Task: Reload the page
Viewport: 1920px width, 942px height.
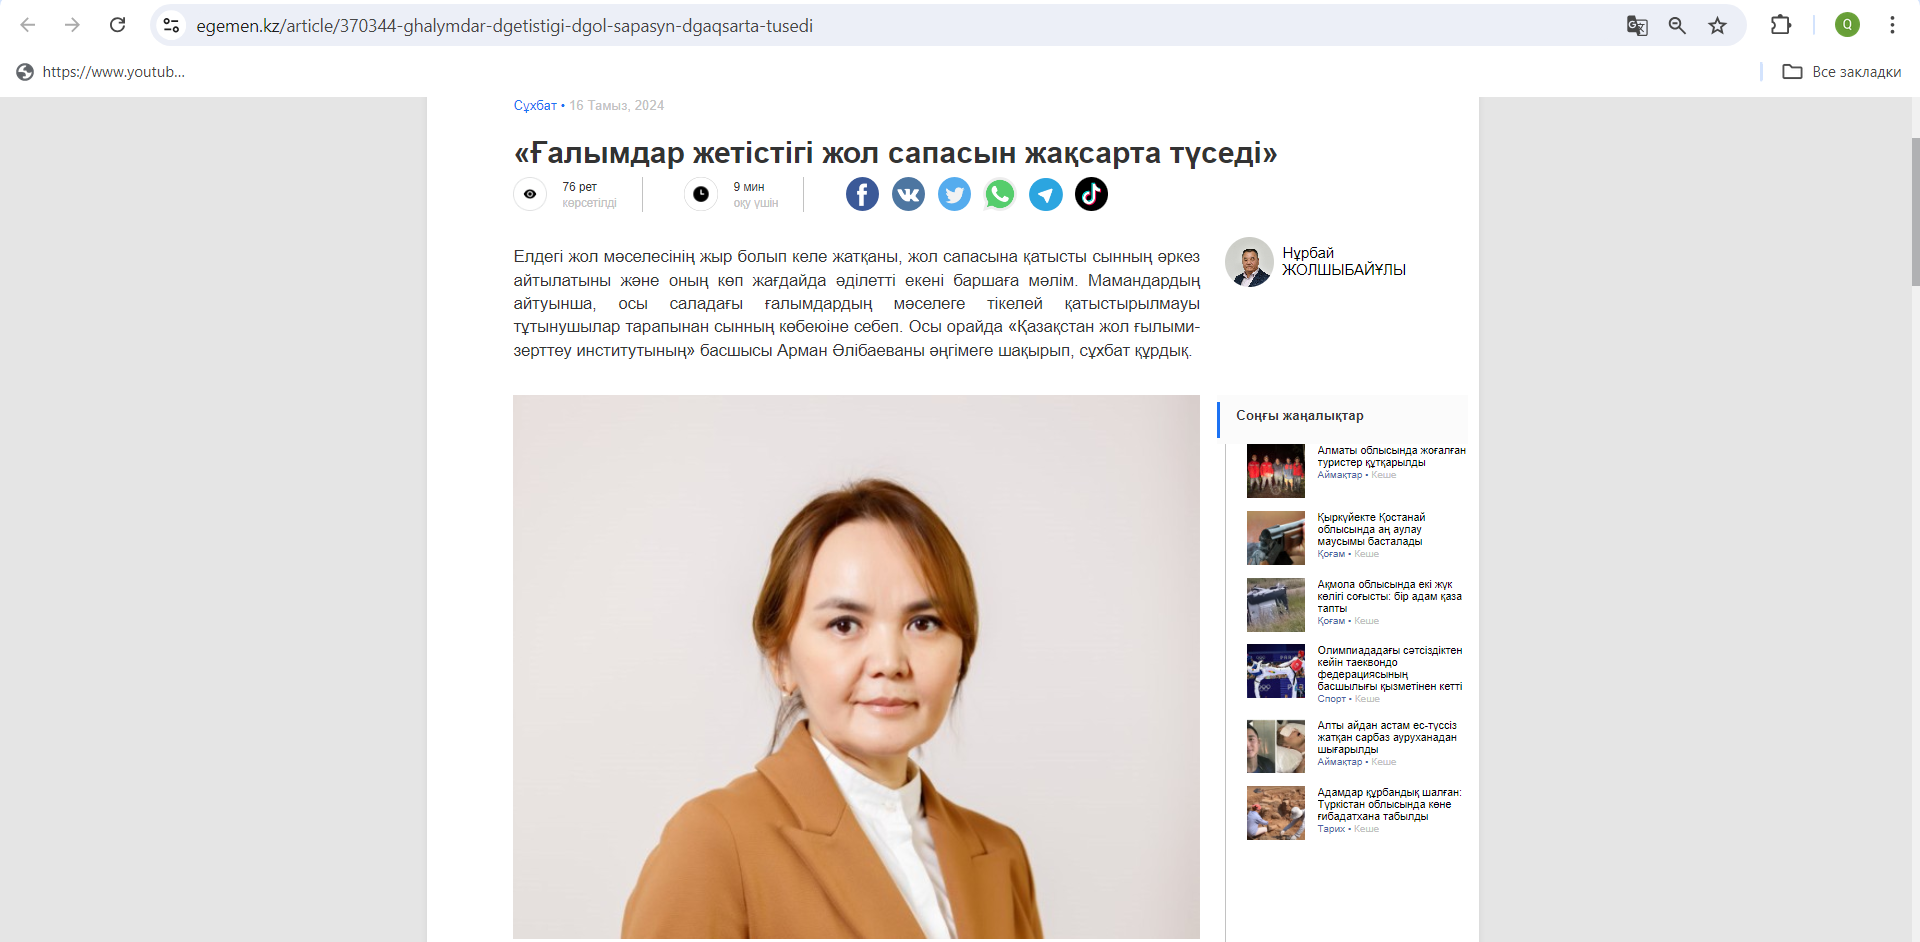Action: tap(117, 25)
